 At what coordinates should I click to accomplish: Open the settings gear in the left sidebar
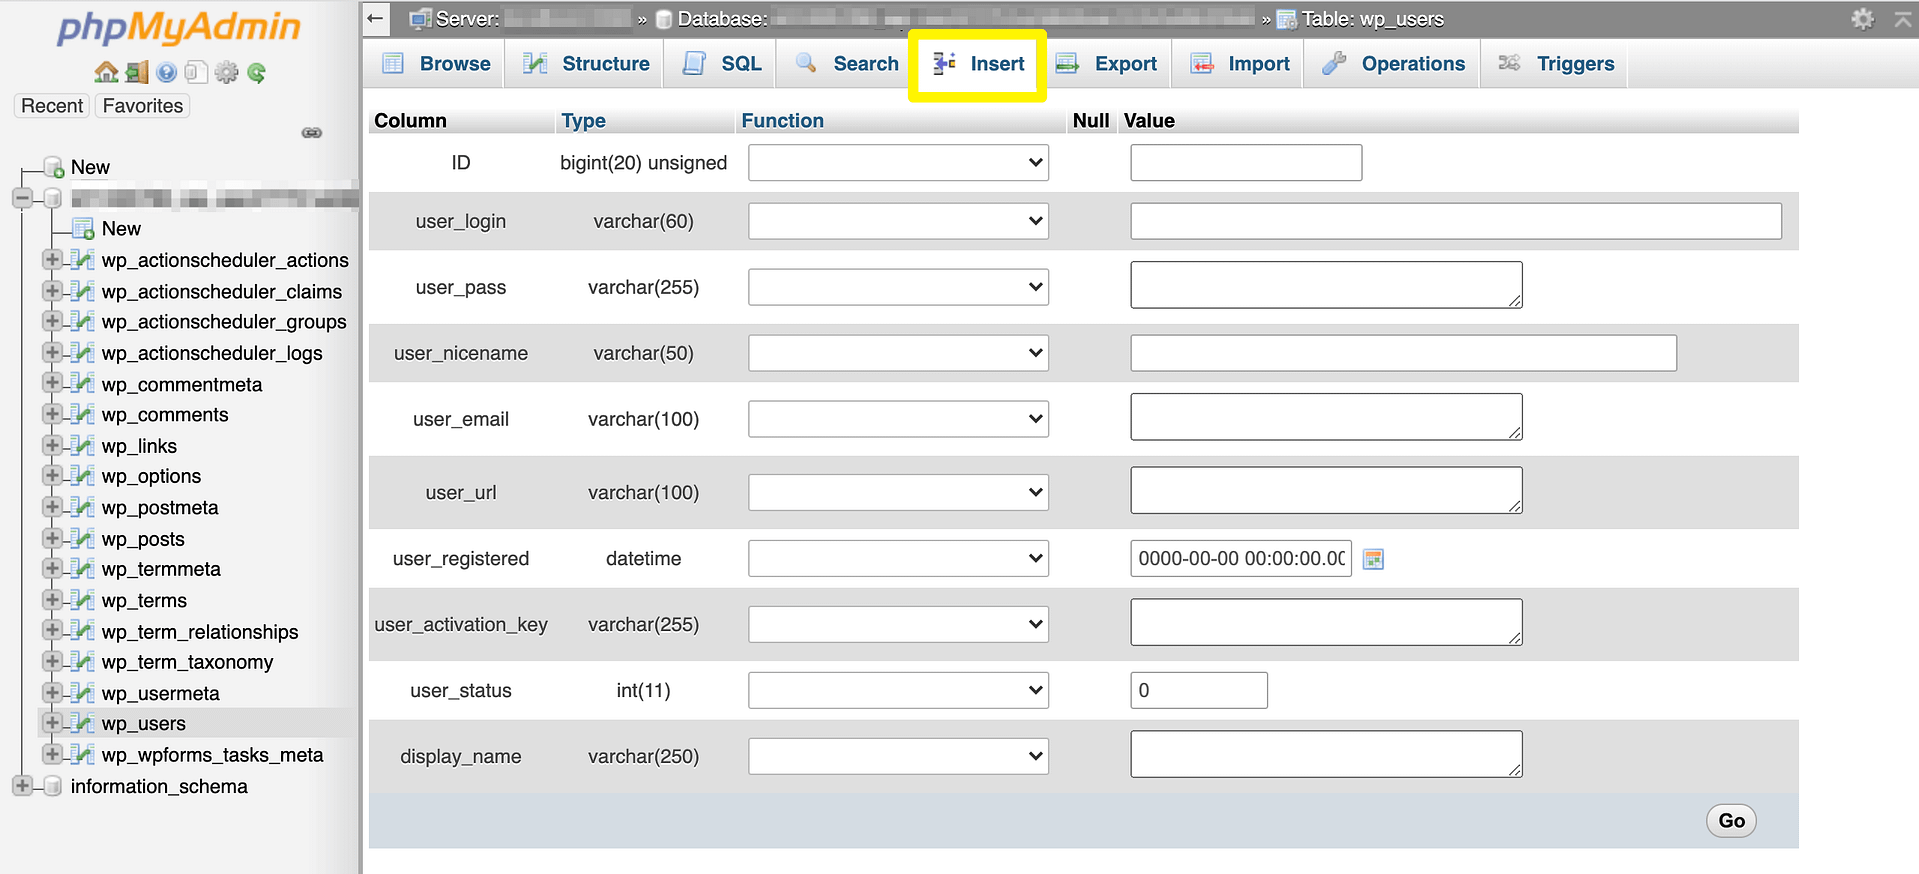pyautogui.click(x=227, y=72)
